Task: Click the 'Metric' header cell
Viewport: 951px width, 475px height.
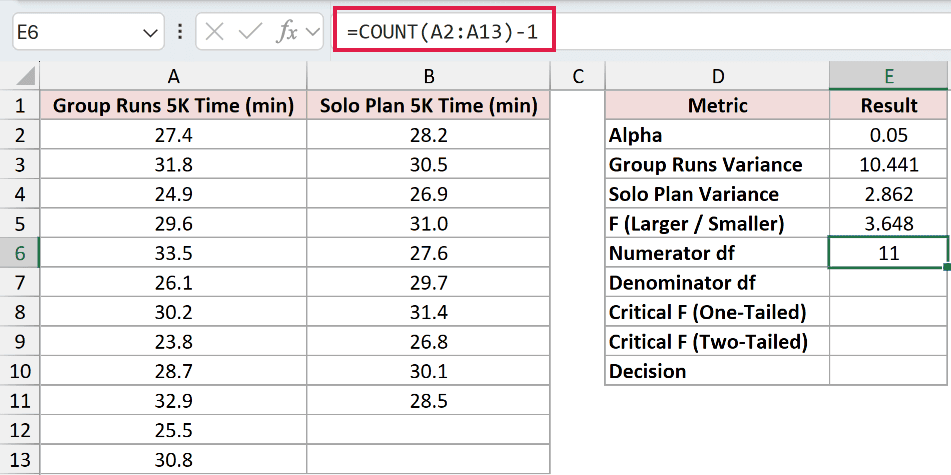Action: click(717, 106)
